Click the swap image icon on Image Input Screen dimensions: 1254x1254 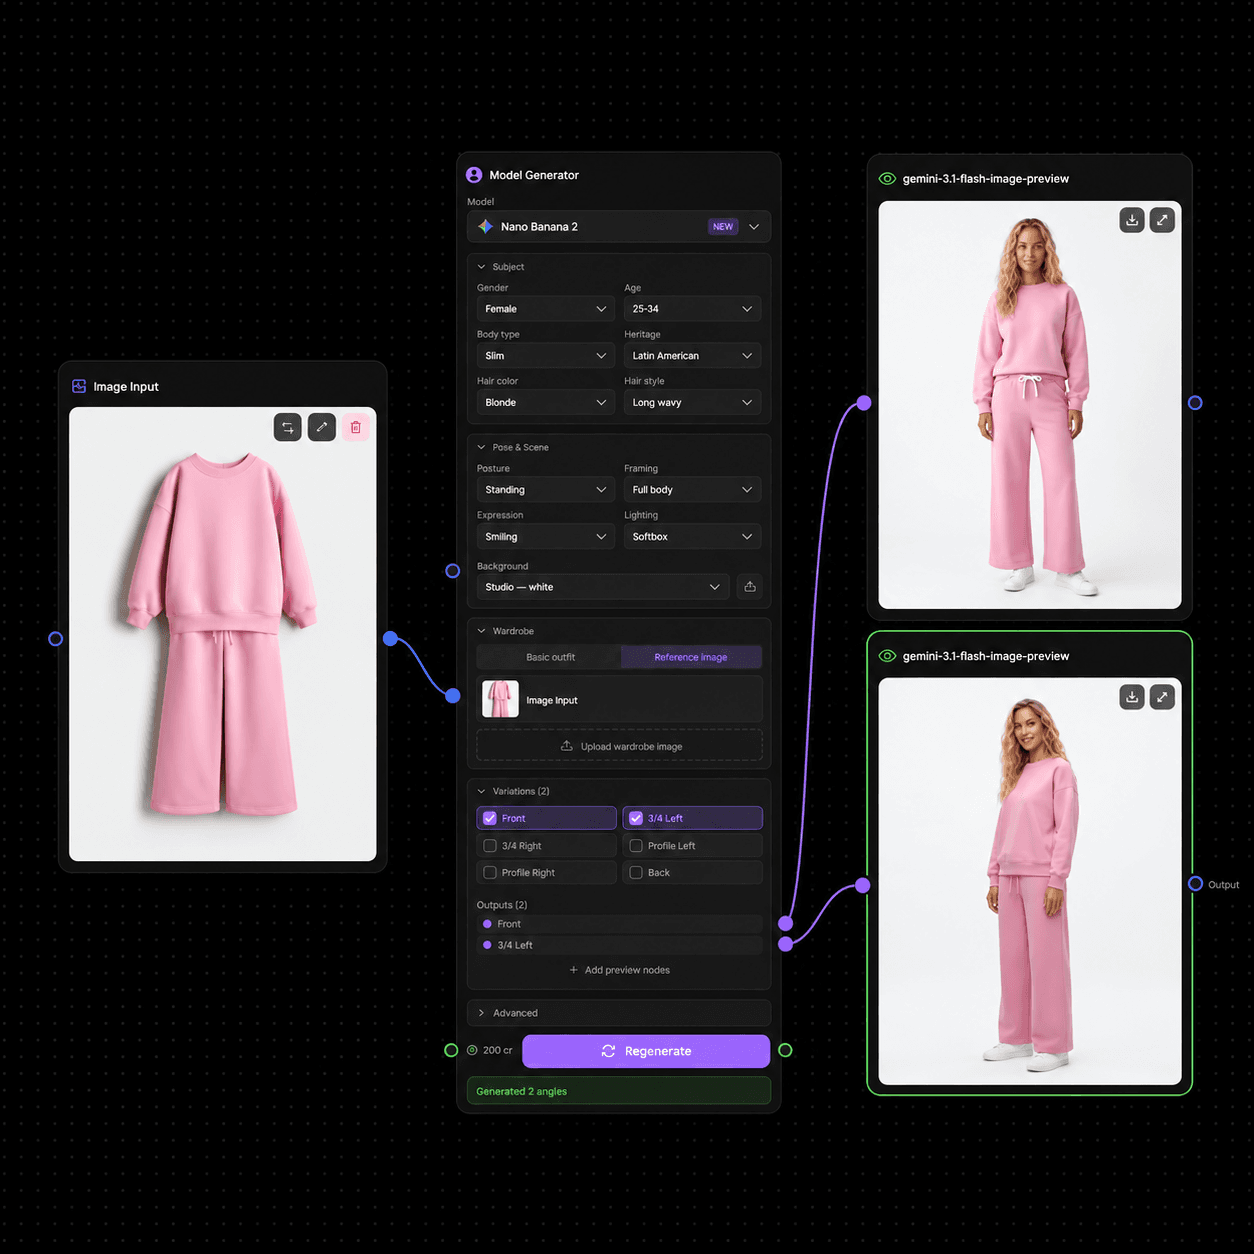[x=288, y=427]
